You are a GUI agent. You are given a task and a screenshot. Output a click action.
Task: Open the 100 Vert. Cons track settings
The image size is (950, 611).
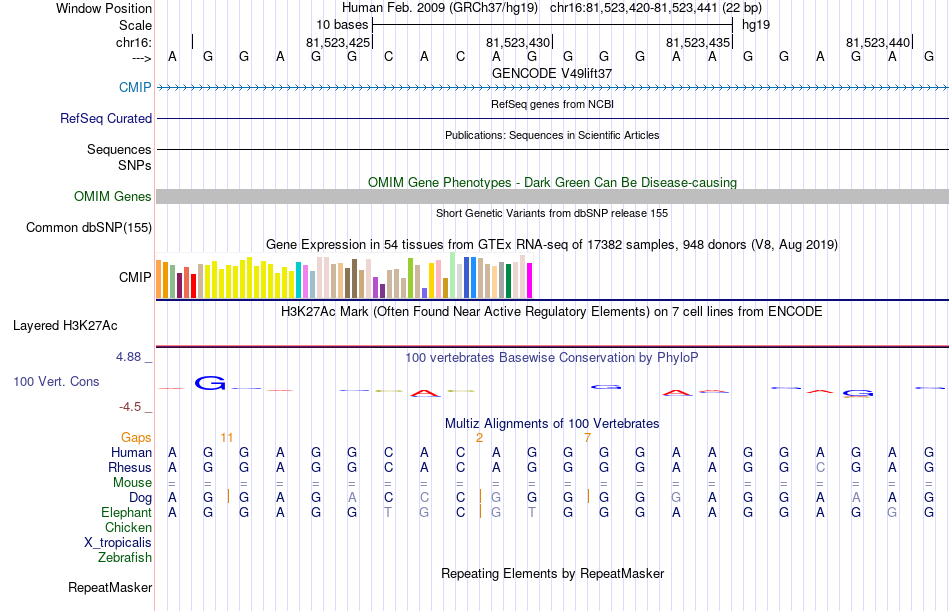tap(56, 381)
